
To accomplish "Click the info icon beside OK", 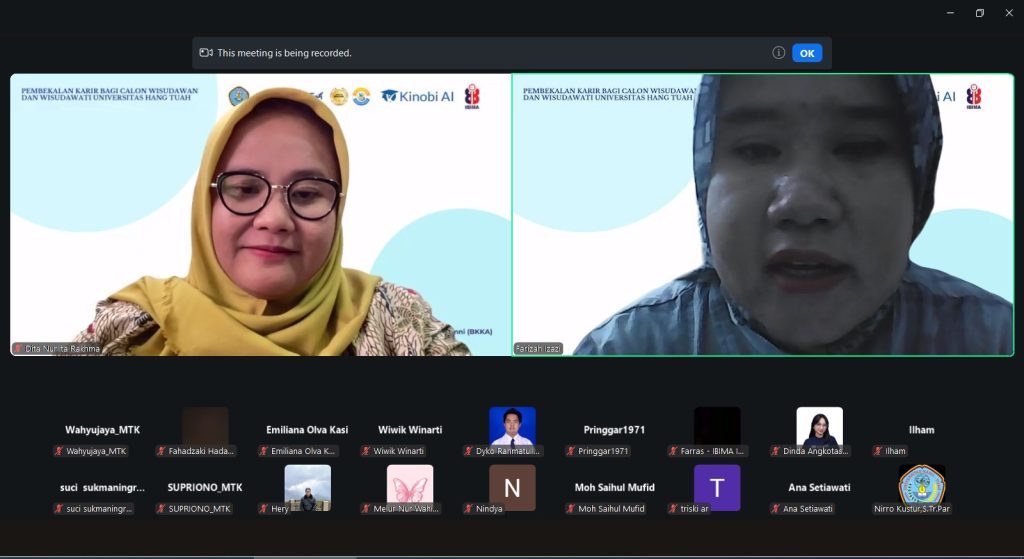I will coord(778,53).
